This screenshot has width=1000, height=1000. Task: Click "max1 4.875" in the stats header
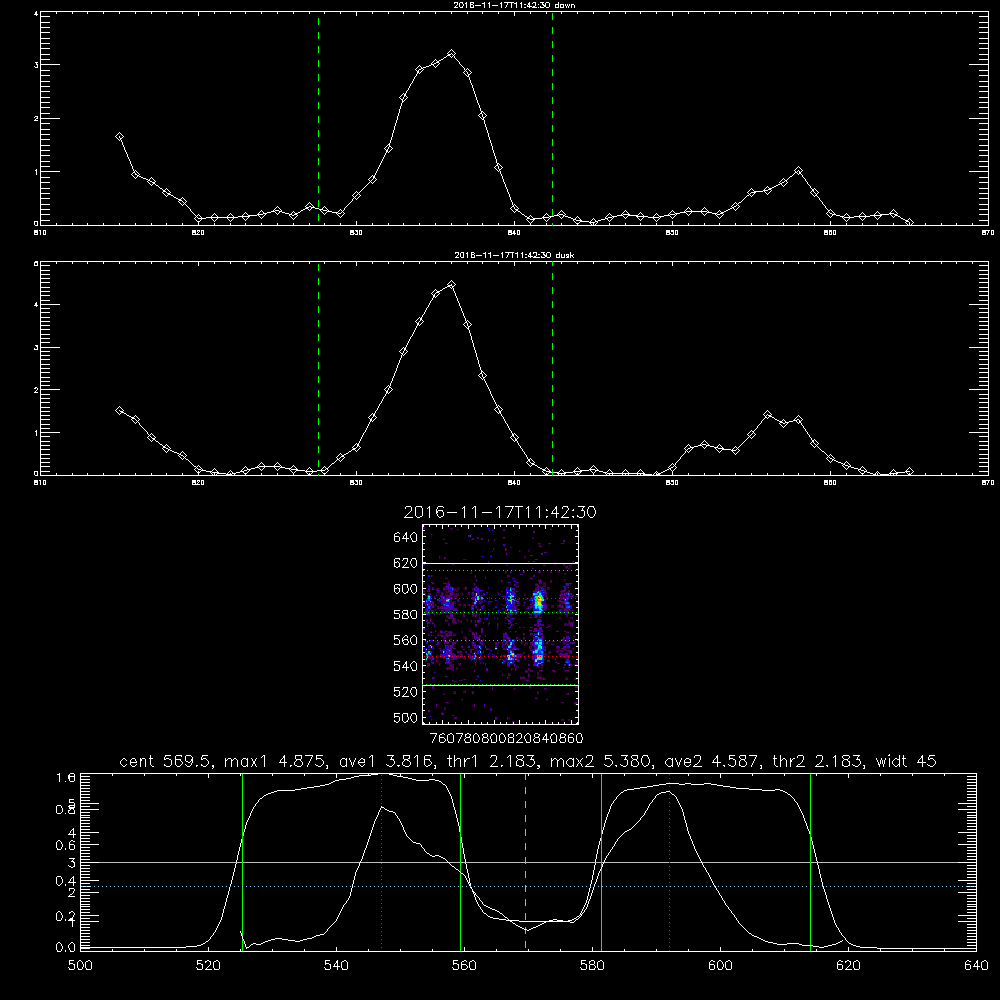(274, 761)
